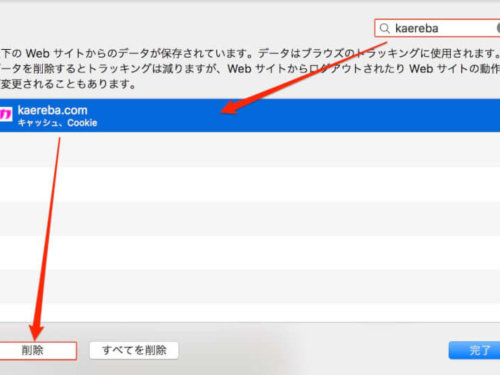500x375 pixels.
Task: Select the kaereba.com list row
Action: tap(250, 116)
